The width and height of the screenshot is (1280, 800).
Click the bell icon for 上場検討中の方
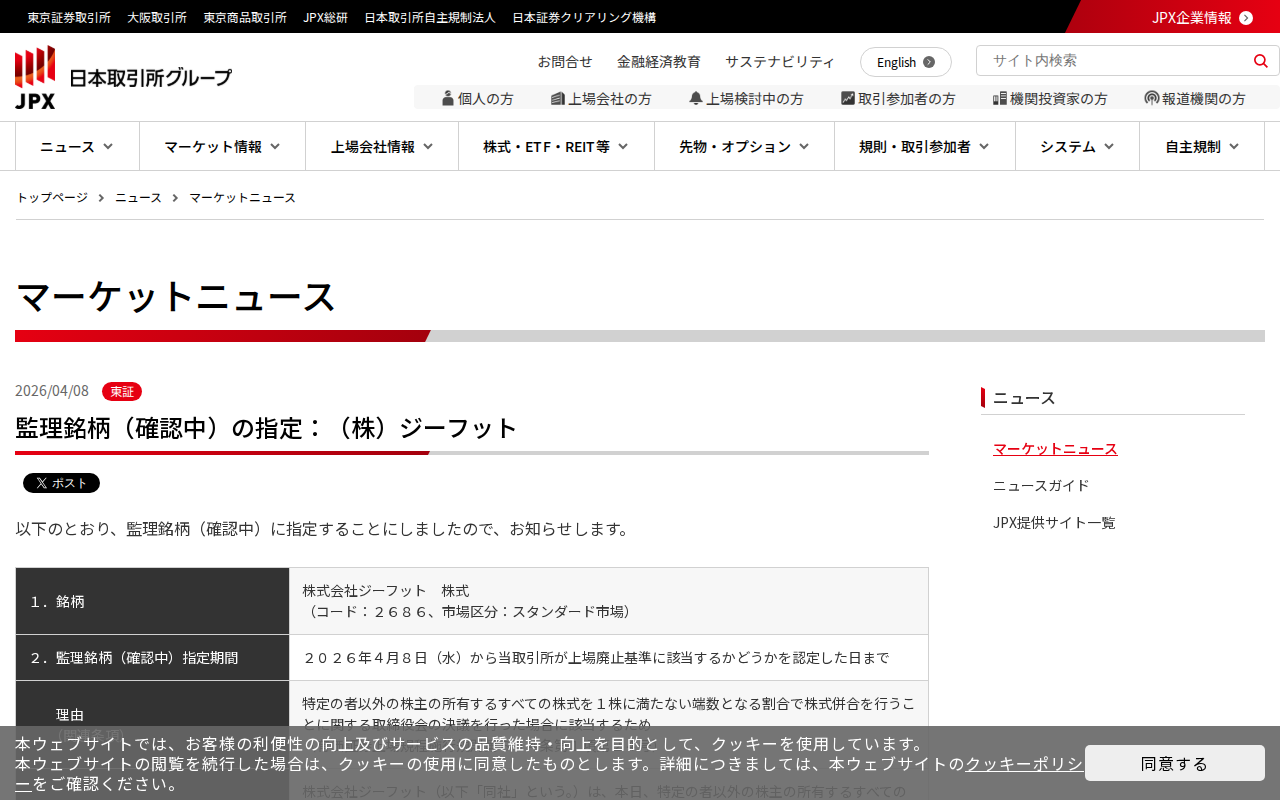696,98
